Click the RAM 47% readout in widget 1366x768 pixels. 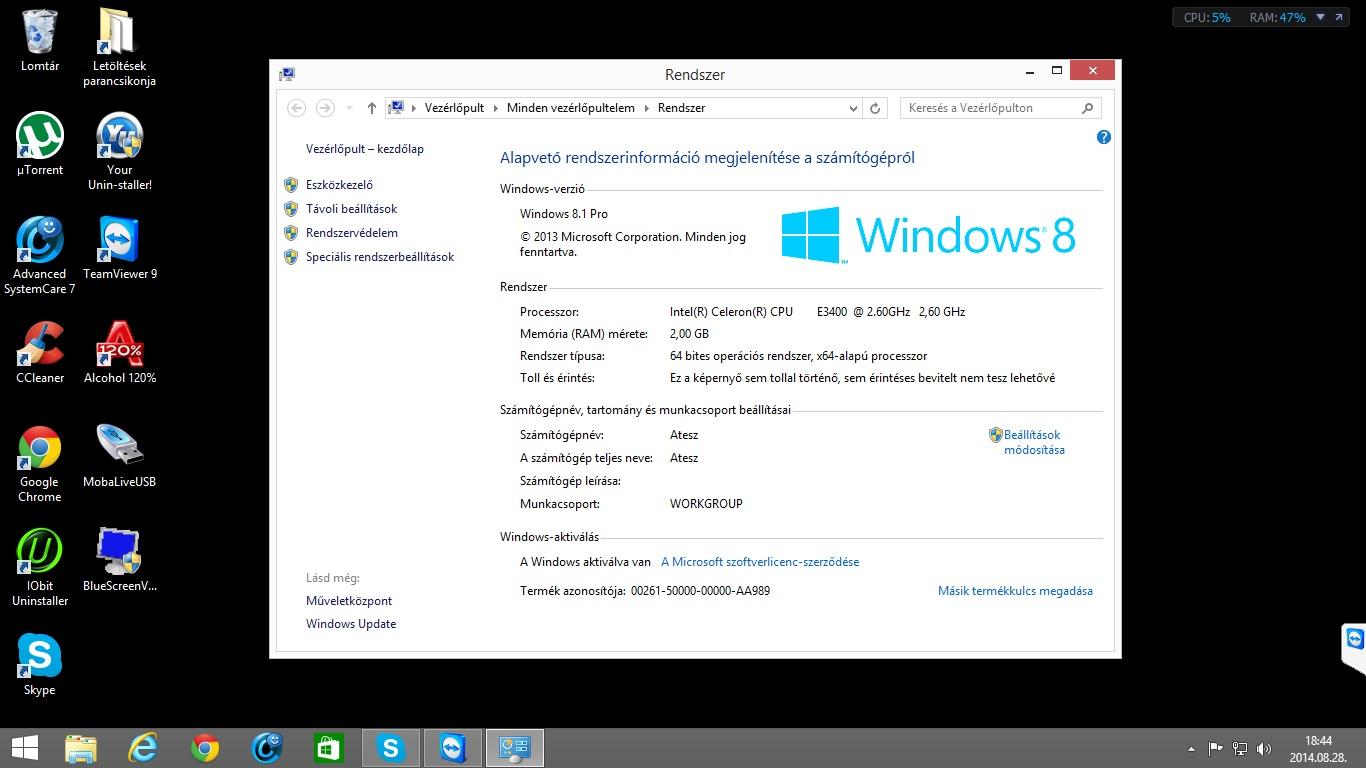point(1277,17)
